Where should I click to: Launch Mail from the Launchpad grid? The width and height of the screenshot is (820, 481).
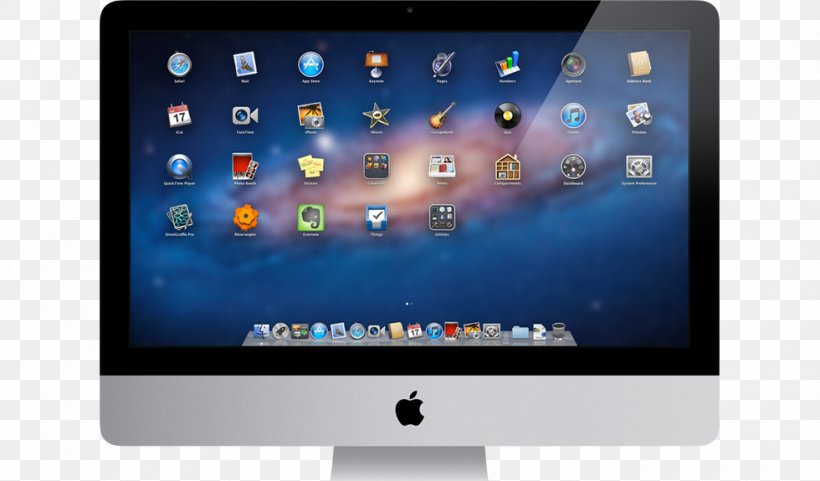245,65
